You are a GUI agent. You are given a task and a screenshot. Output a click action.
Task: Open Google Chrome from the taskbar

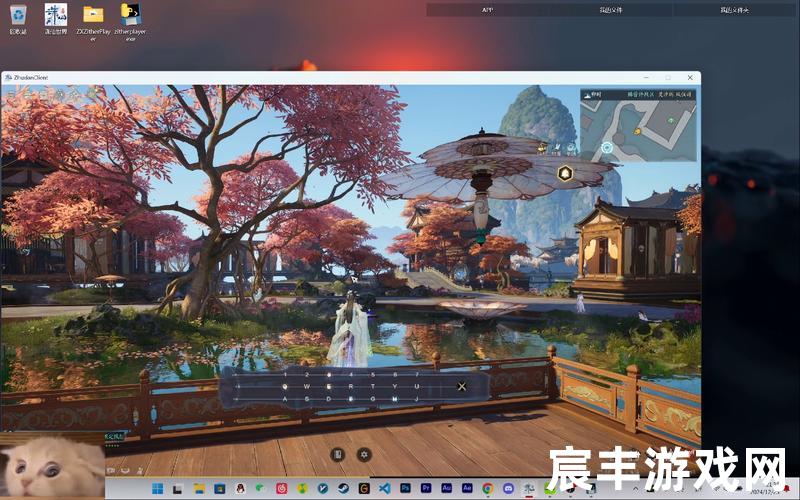[488, 489]
